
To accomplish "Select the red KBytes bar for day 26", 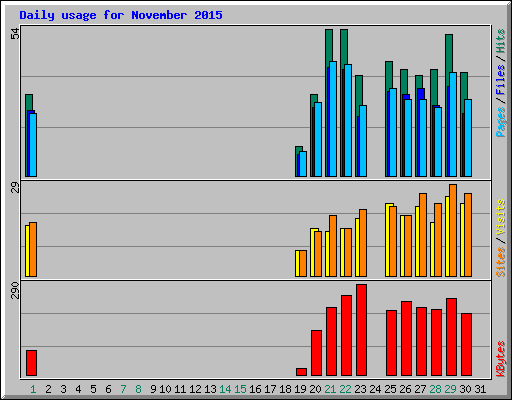I will coord(406,338).
